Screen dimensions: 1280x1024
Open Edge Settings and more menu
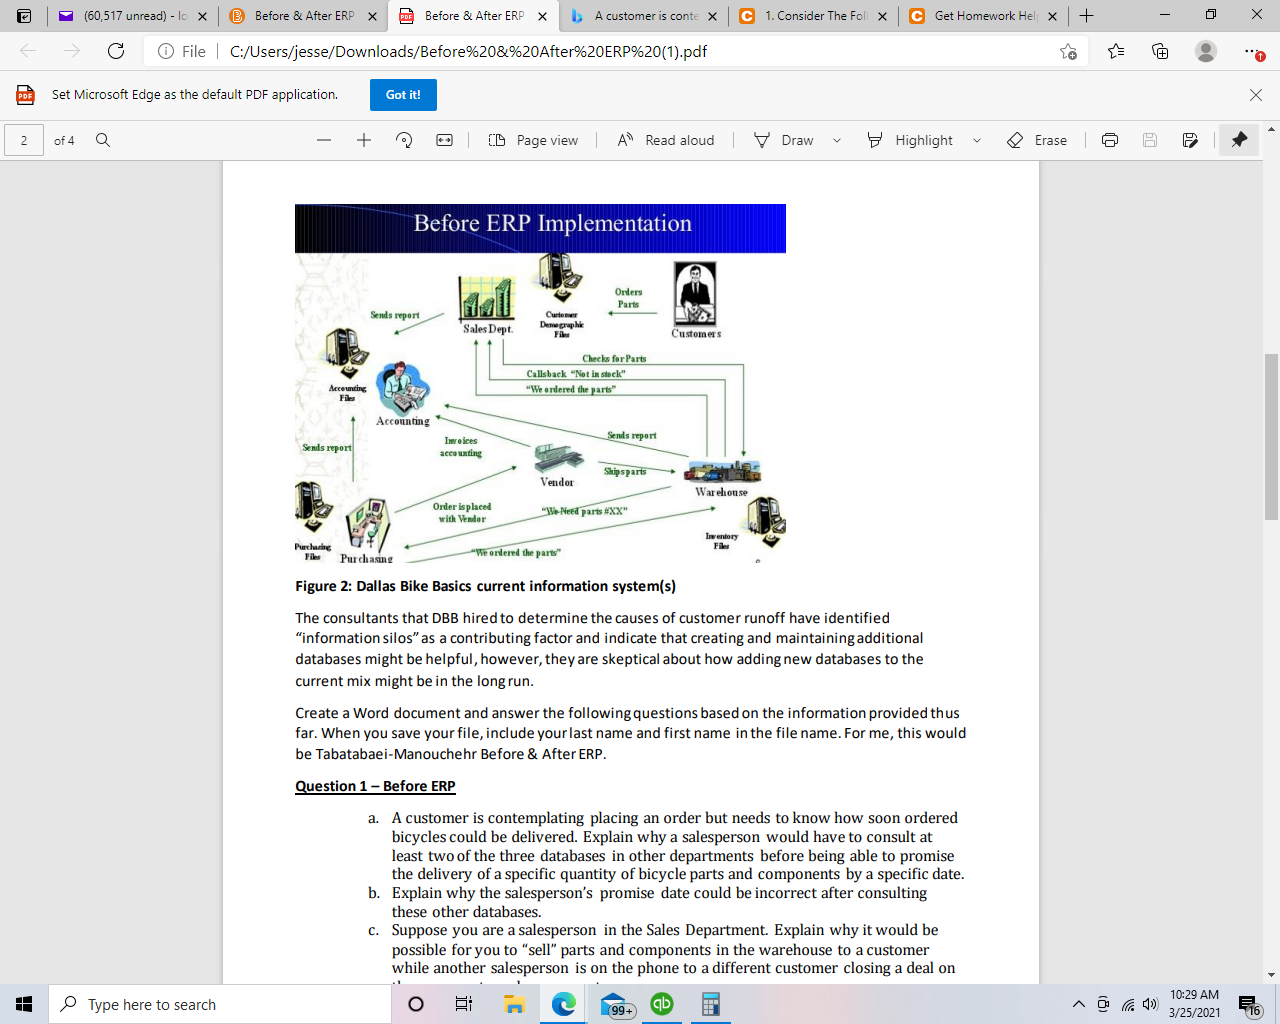(1253, 51)
